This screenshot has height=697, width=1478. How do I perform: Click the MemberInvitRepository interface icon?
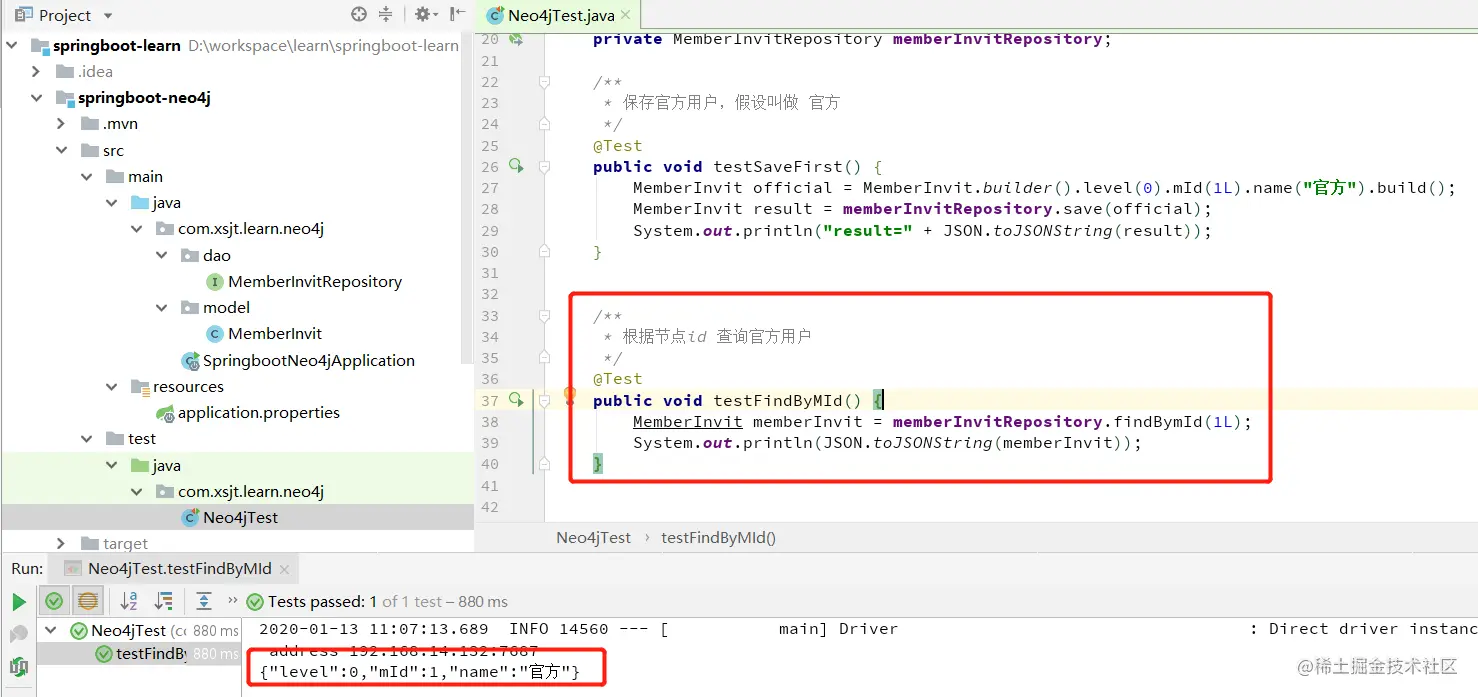point(215,282)
